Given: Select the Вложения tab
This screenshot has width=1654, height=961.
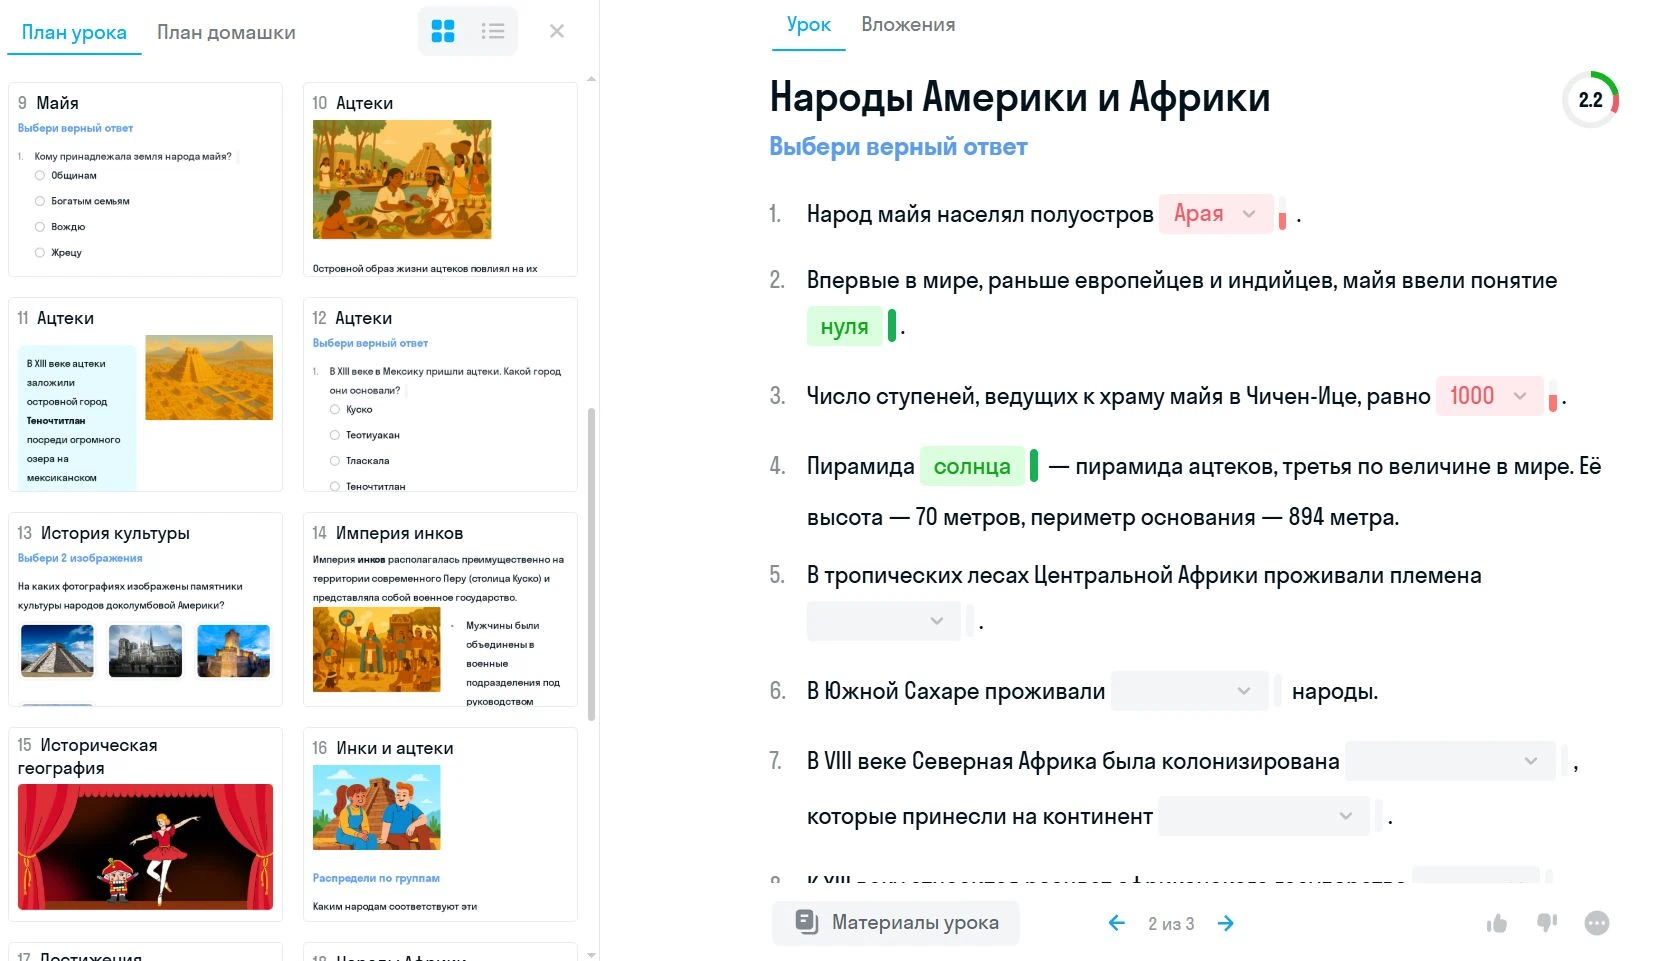Looking at the screenshot, I should [908, 24].
